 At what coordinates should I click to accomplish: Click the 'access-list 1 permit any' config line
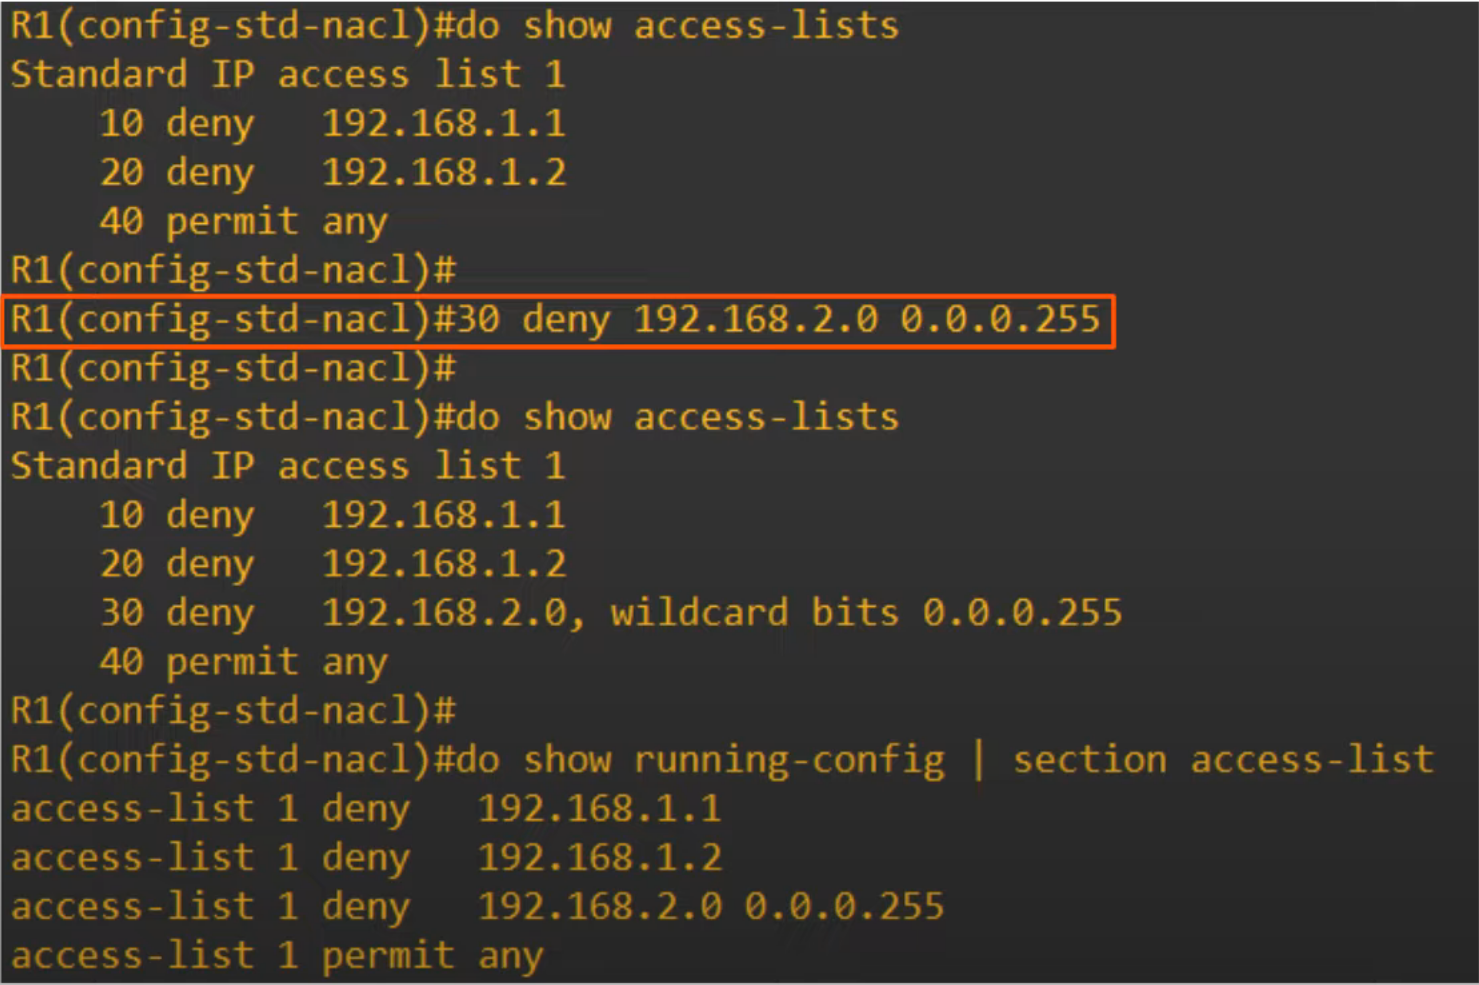click(277, 957)
